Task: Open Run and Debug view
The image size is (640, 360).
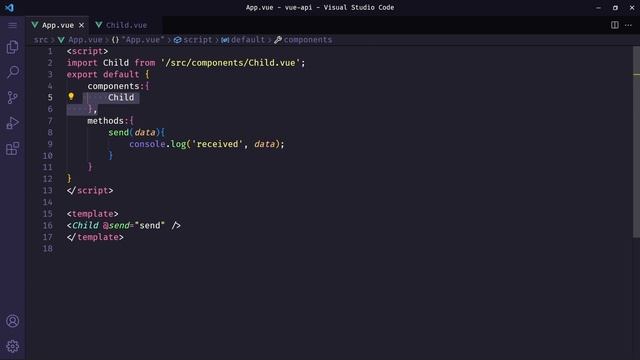Action: (x=13, y=123)
